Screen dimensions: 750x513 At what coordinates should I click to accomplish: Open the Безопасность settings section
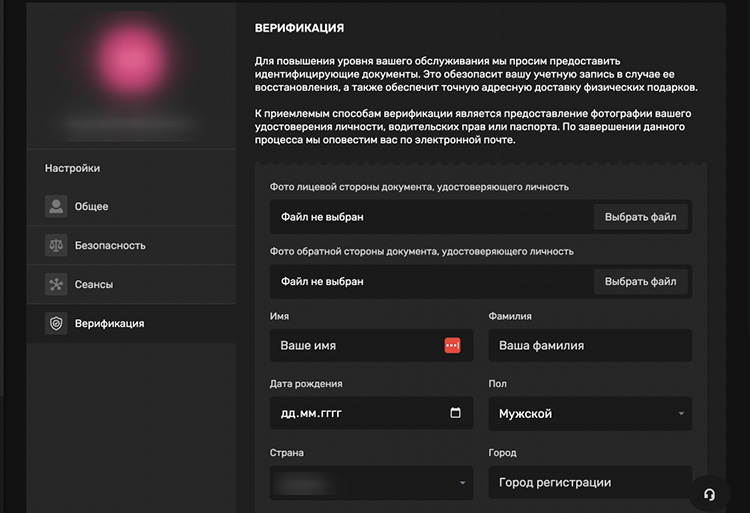(x=131, y=245)
